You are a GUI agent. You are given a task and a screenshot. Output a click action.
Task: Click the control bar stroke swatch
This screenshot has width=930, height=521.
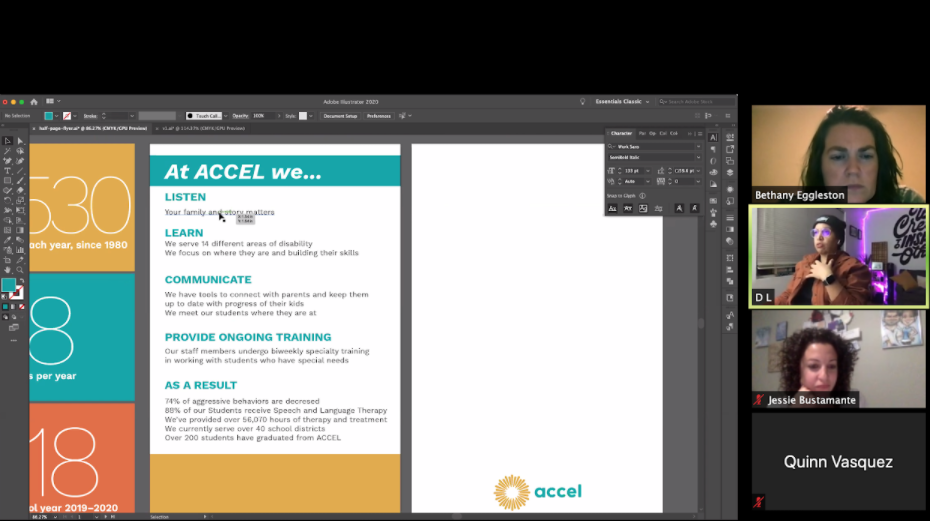tap(67, 116)
